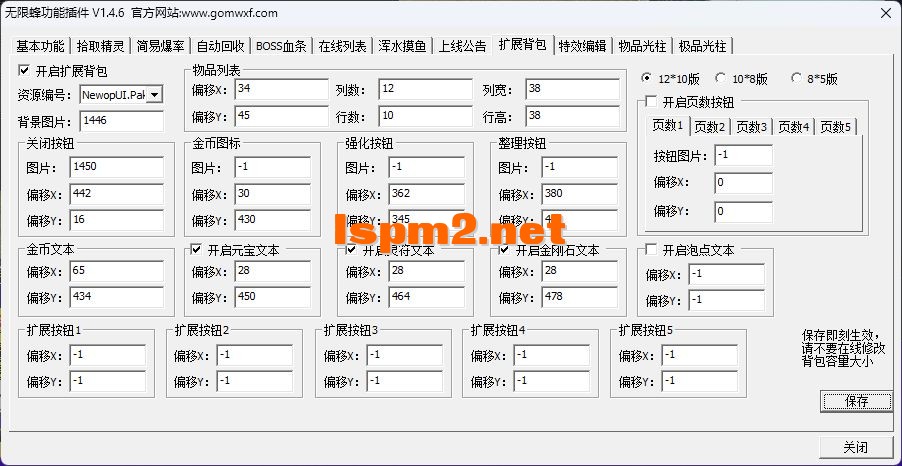Switch to the 页数2 sub-tab
Screen dimensions: 902x466
(x=710, y=127)
